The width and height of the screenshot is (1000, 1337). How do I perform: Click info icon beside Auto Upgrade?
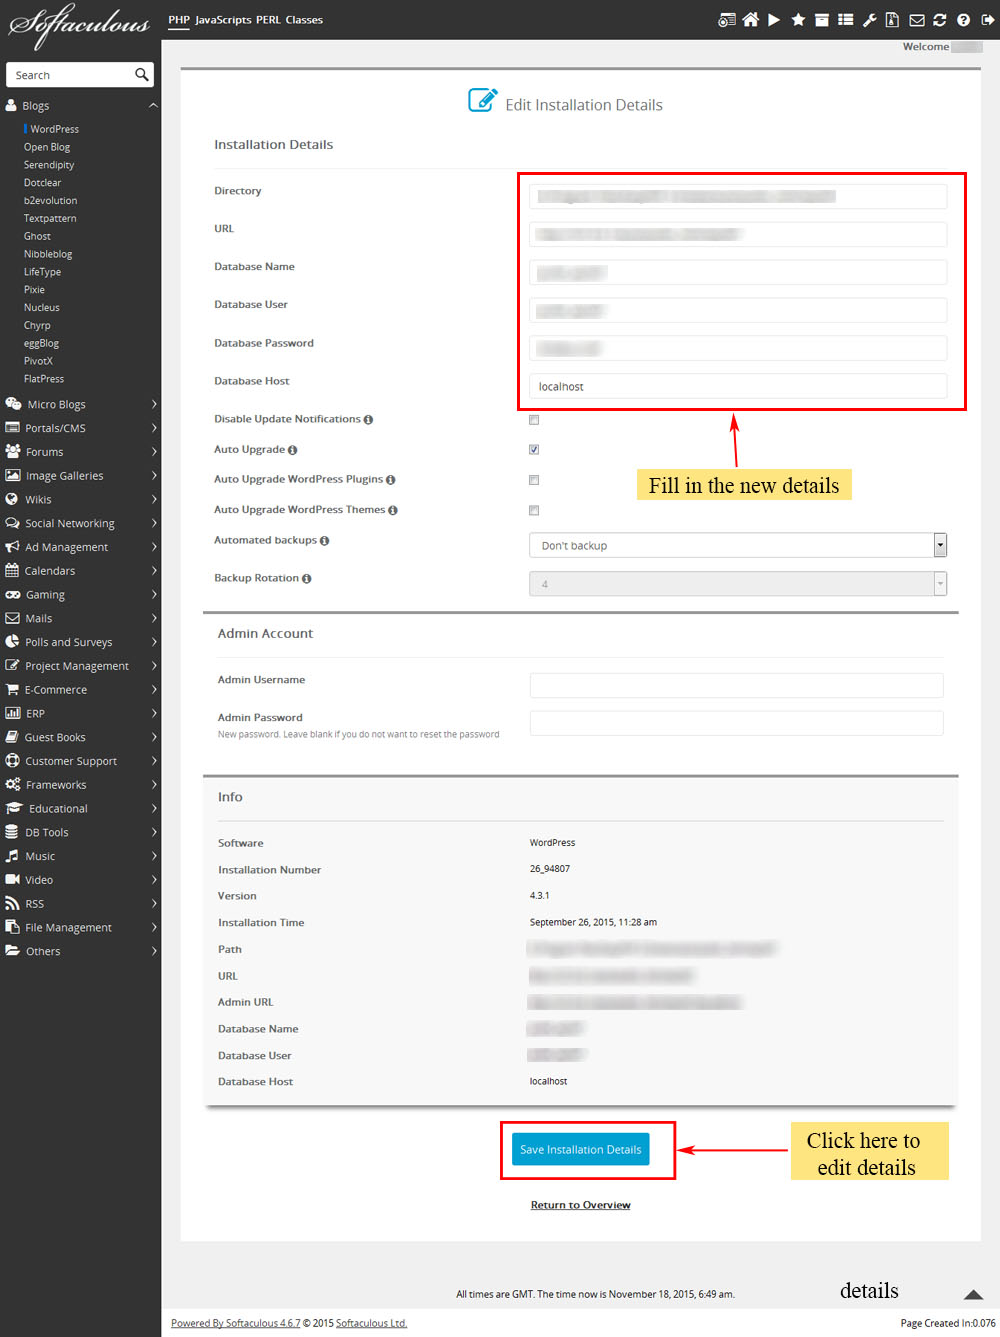point(293,450)
